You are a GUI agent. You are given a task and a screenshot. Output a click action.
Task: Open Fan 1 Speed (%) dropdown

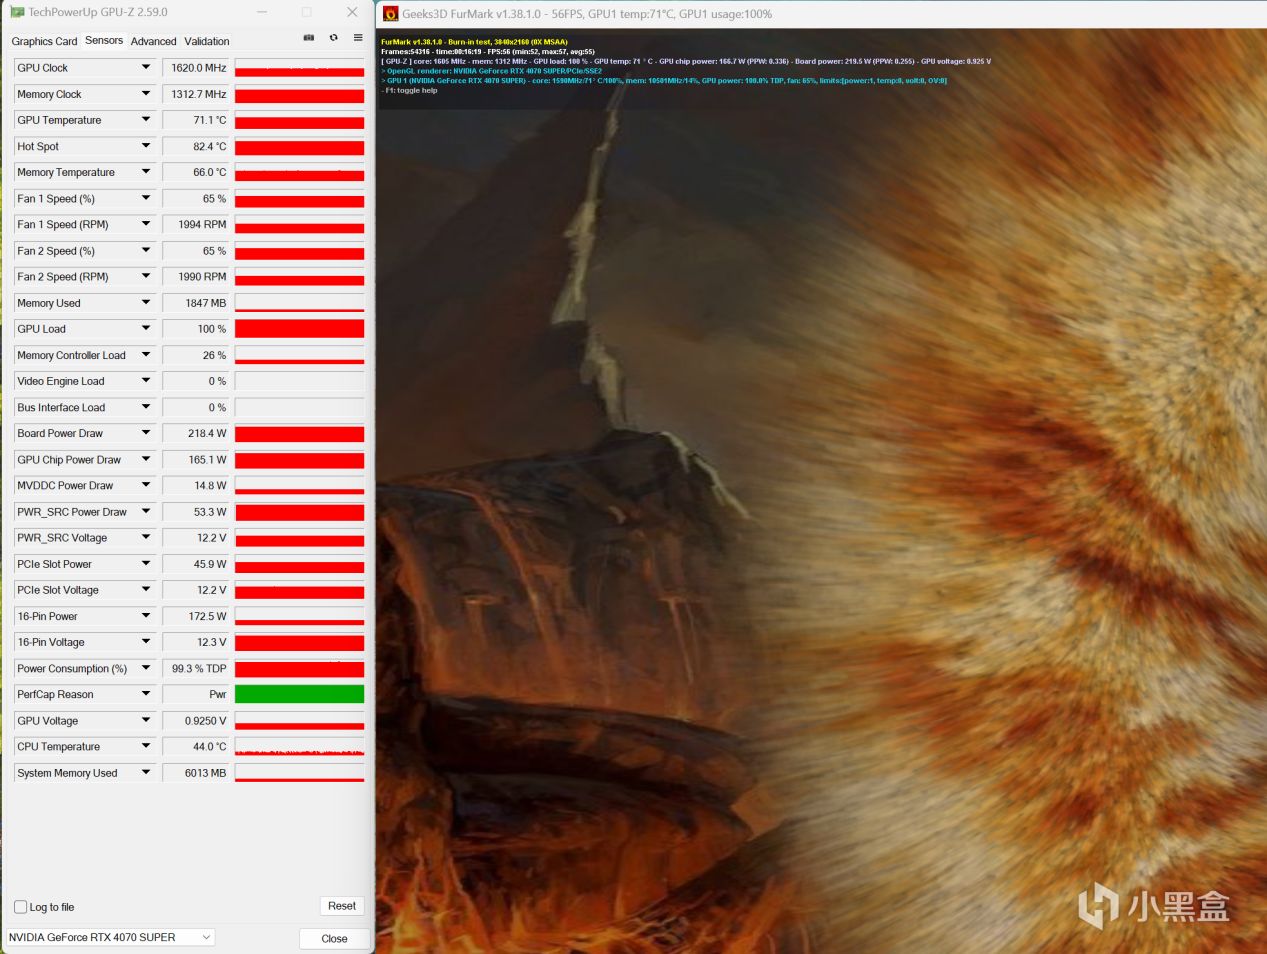[146, 198]
